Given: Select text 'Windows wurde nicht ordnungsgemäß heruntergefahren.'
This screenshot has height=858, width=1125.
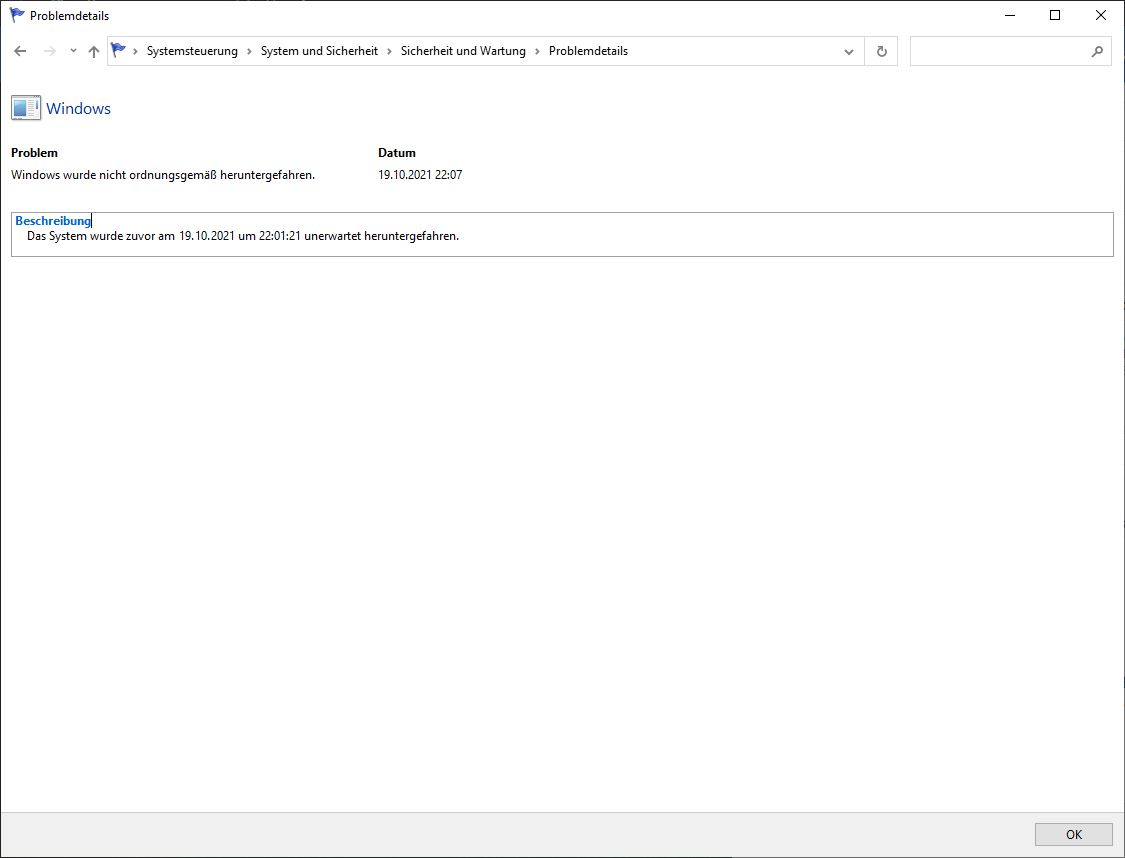Looking at the screenshot, I should 163,175.
